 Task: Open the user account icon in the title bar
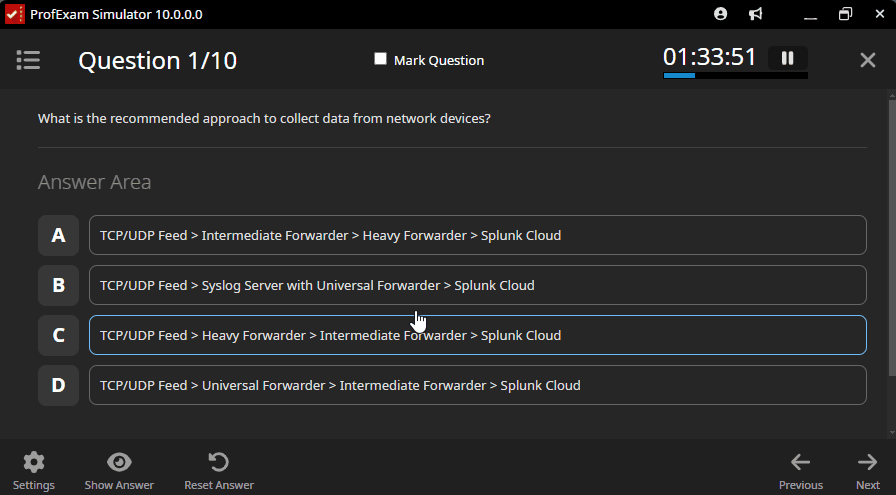tap(721, 14)
